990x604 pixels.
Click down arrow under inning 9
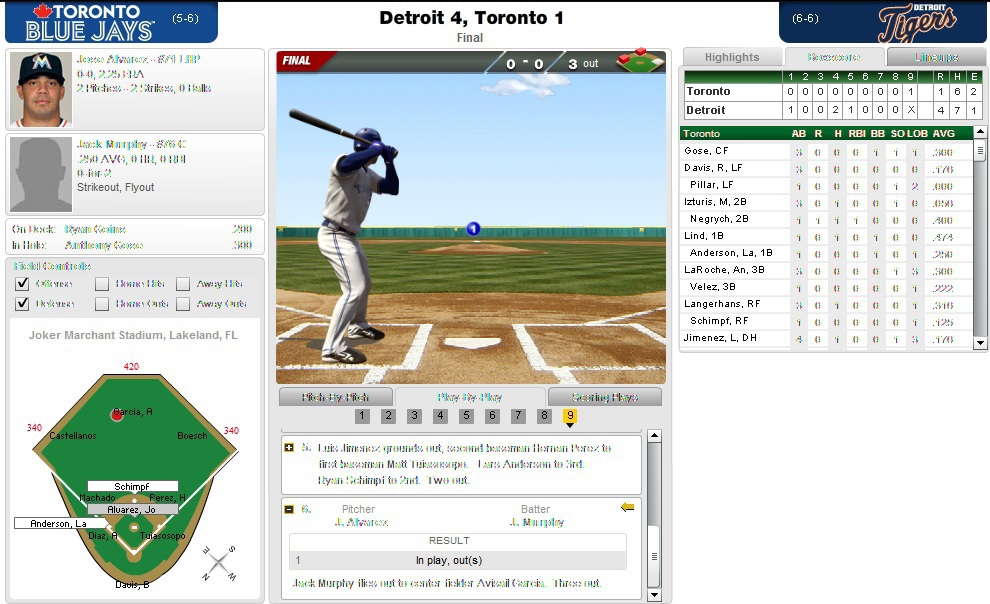tap(570, 425)
